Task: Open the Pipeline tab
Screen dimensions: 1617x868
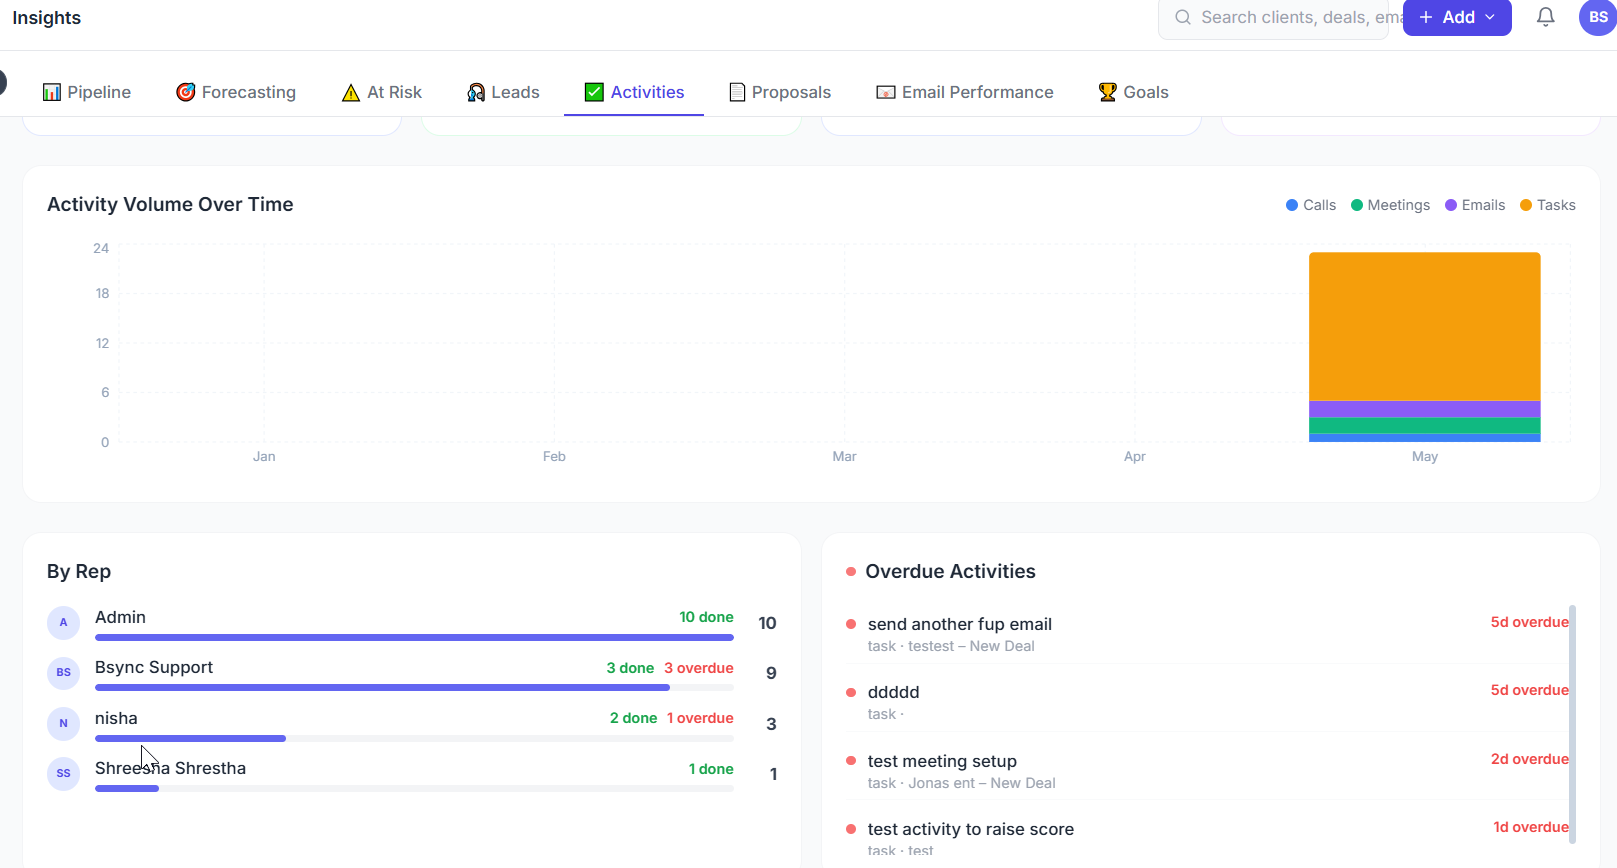Action: 87,92
